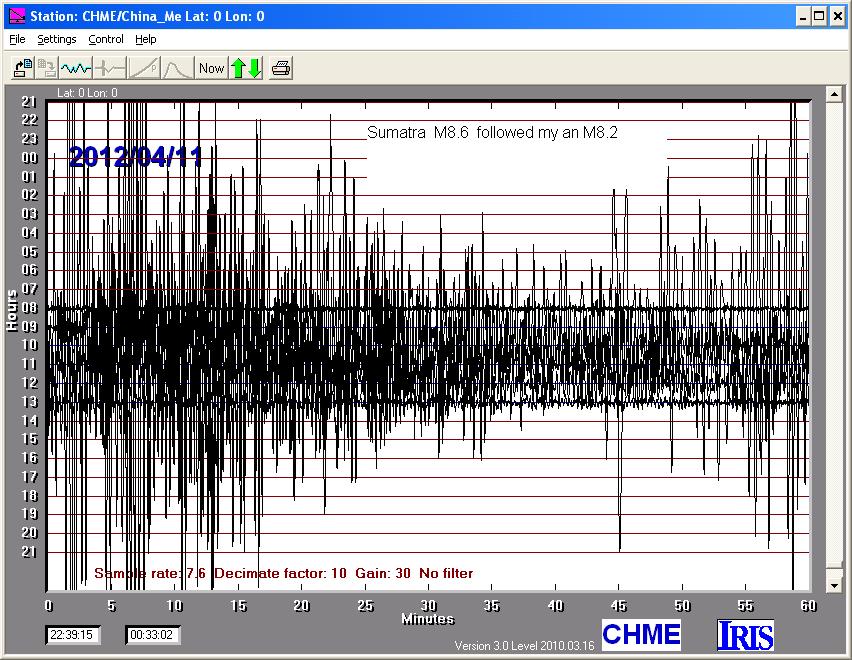
Task: Select the waveform display toolbar icon
Action: (x=76, y=68)
